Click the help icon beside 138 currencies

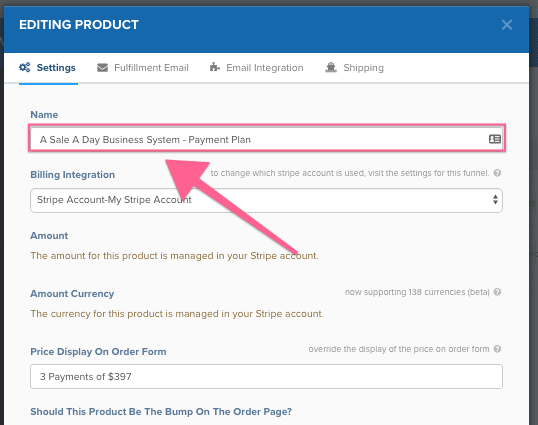[x=497, y=292]
